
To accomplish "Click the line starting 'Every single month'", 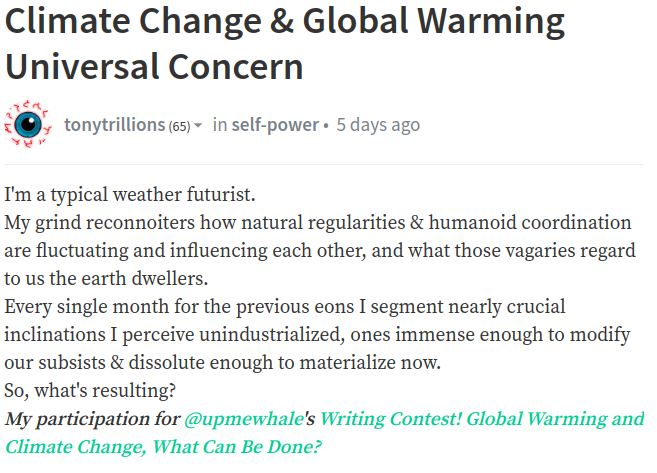I will click(x=285, y=307).
